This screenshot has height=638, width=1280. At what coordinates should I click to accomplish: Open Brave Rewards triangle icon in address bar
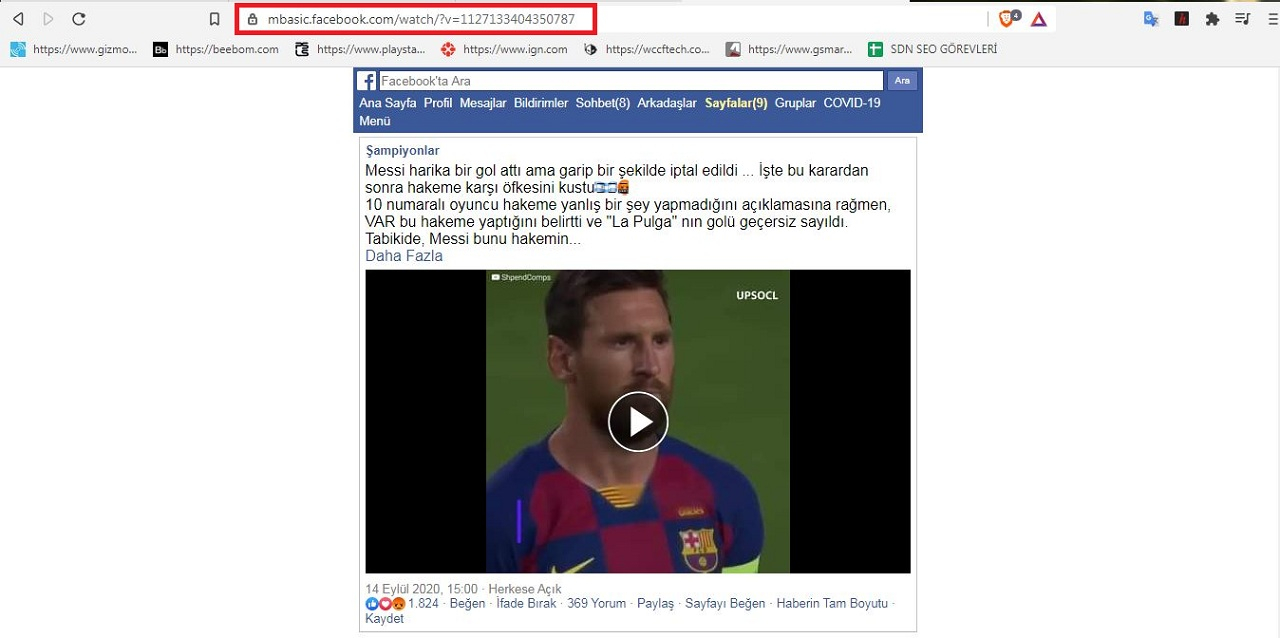coord(1039,18)
